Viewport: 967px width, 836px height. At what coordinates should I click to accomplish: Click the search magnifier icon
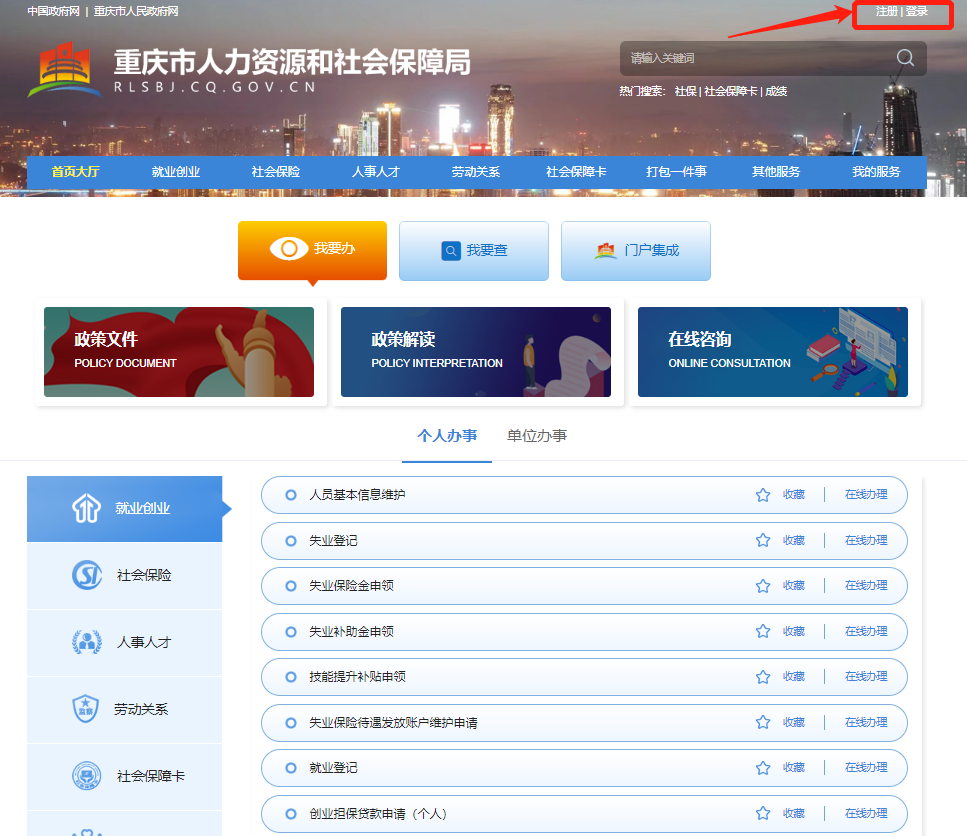click(x=905, y=58)
